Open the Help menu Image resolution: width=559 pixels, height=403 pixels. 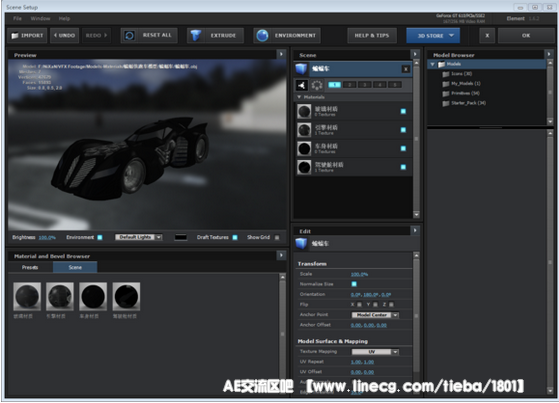pos(64,19)
